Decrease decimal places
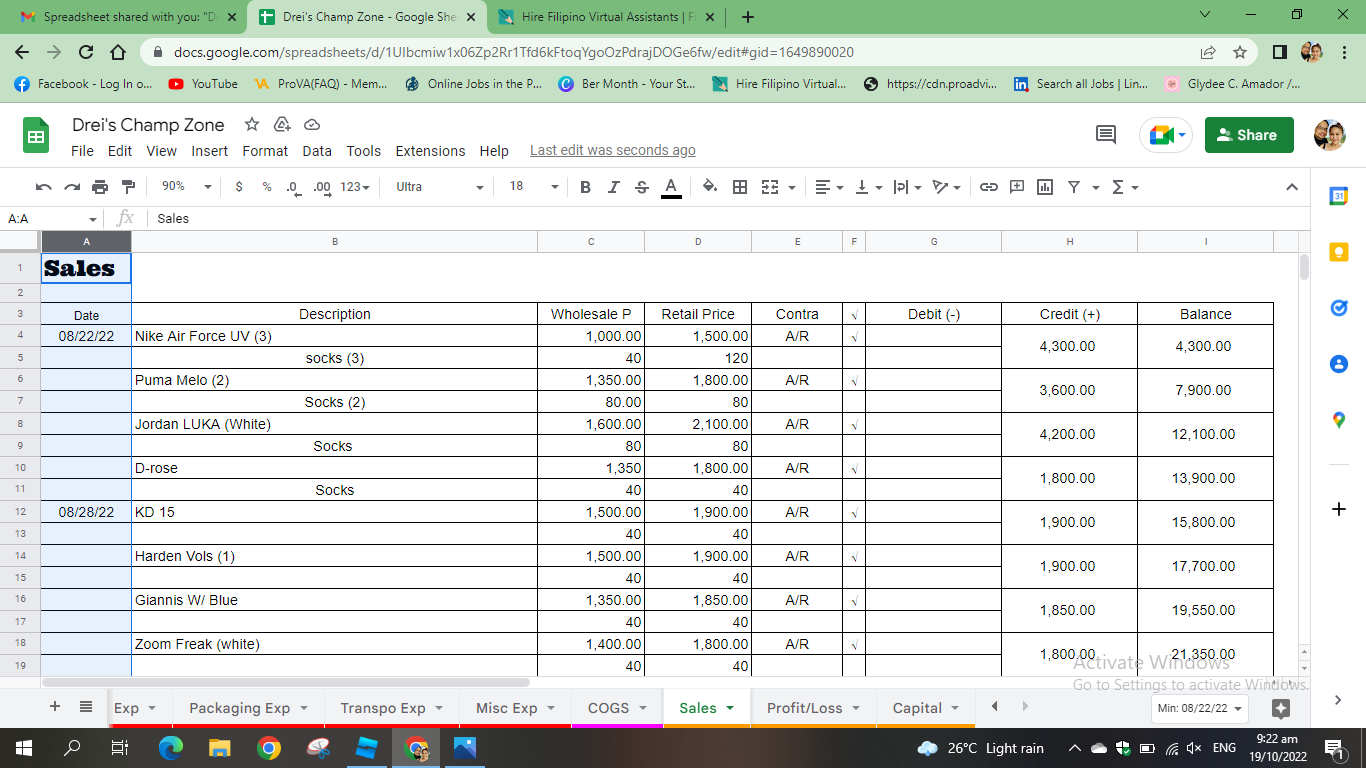 [293, 187]
